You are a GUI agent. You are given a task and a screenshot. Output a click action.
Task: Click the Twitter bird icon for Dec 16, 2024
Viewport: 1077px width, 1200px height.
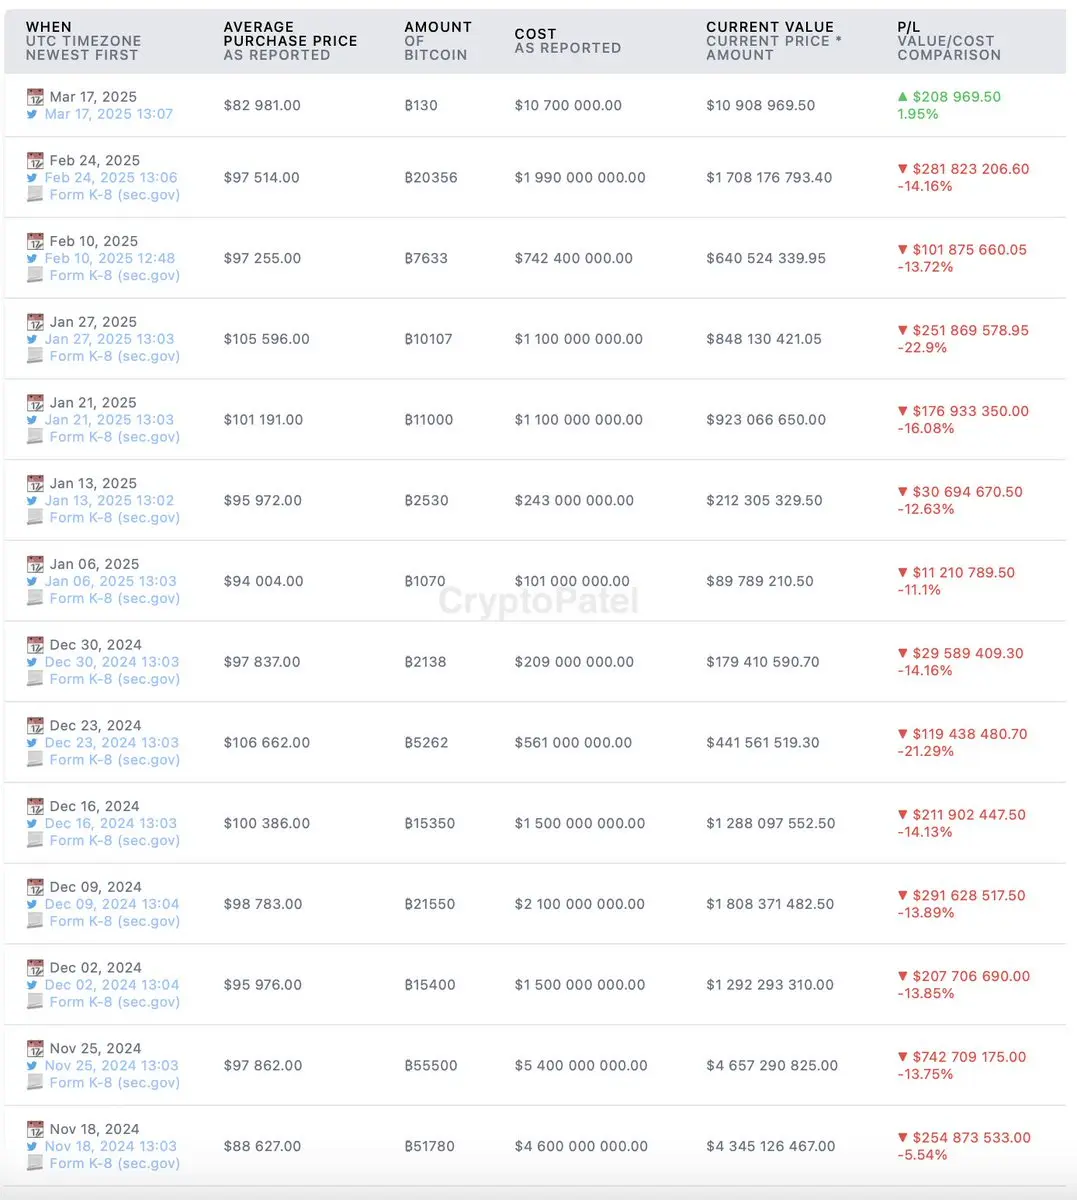pos(33,824)
